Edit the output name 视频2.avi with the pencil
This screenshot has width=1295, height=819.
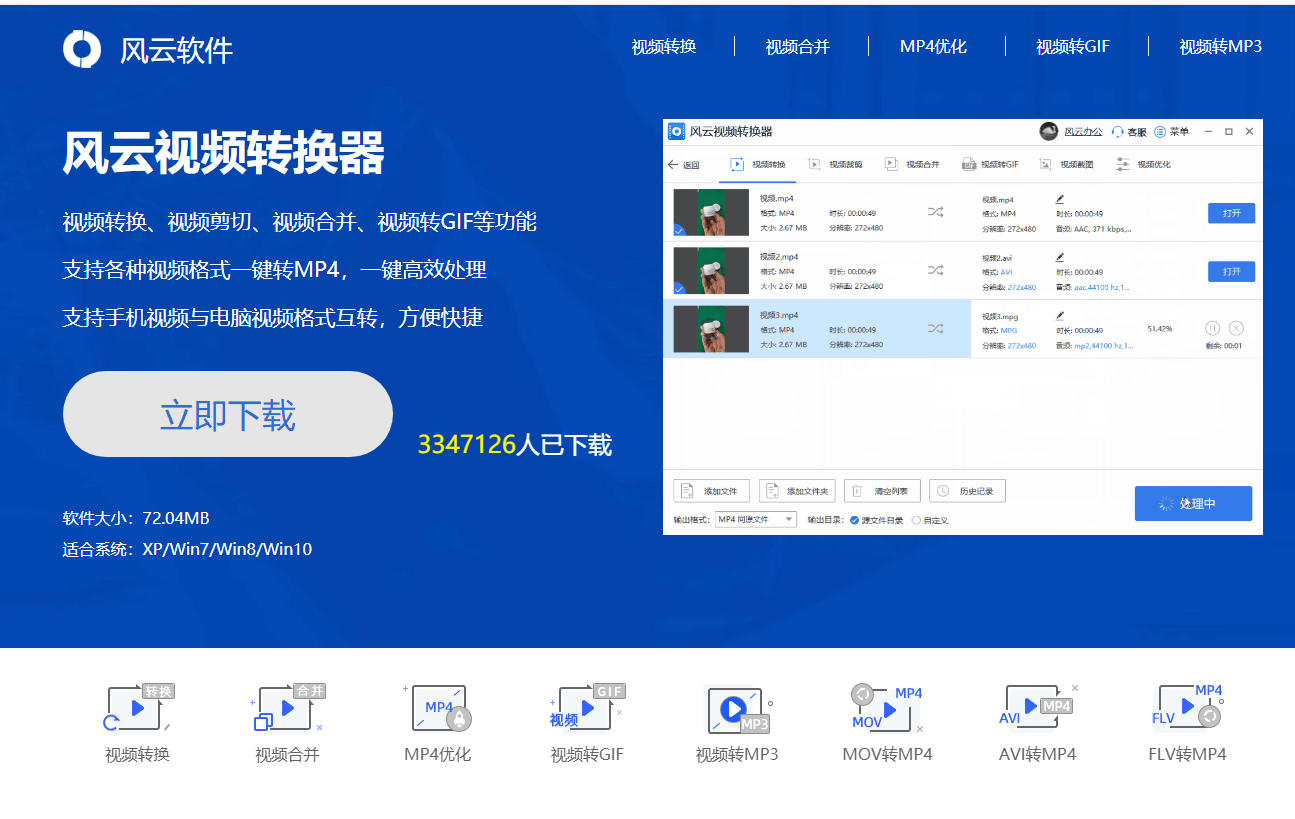point(1060,257)
